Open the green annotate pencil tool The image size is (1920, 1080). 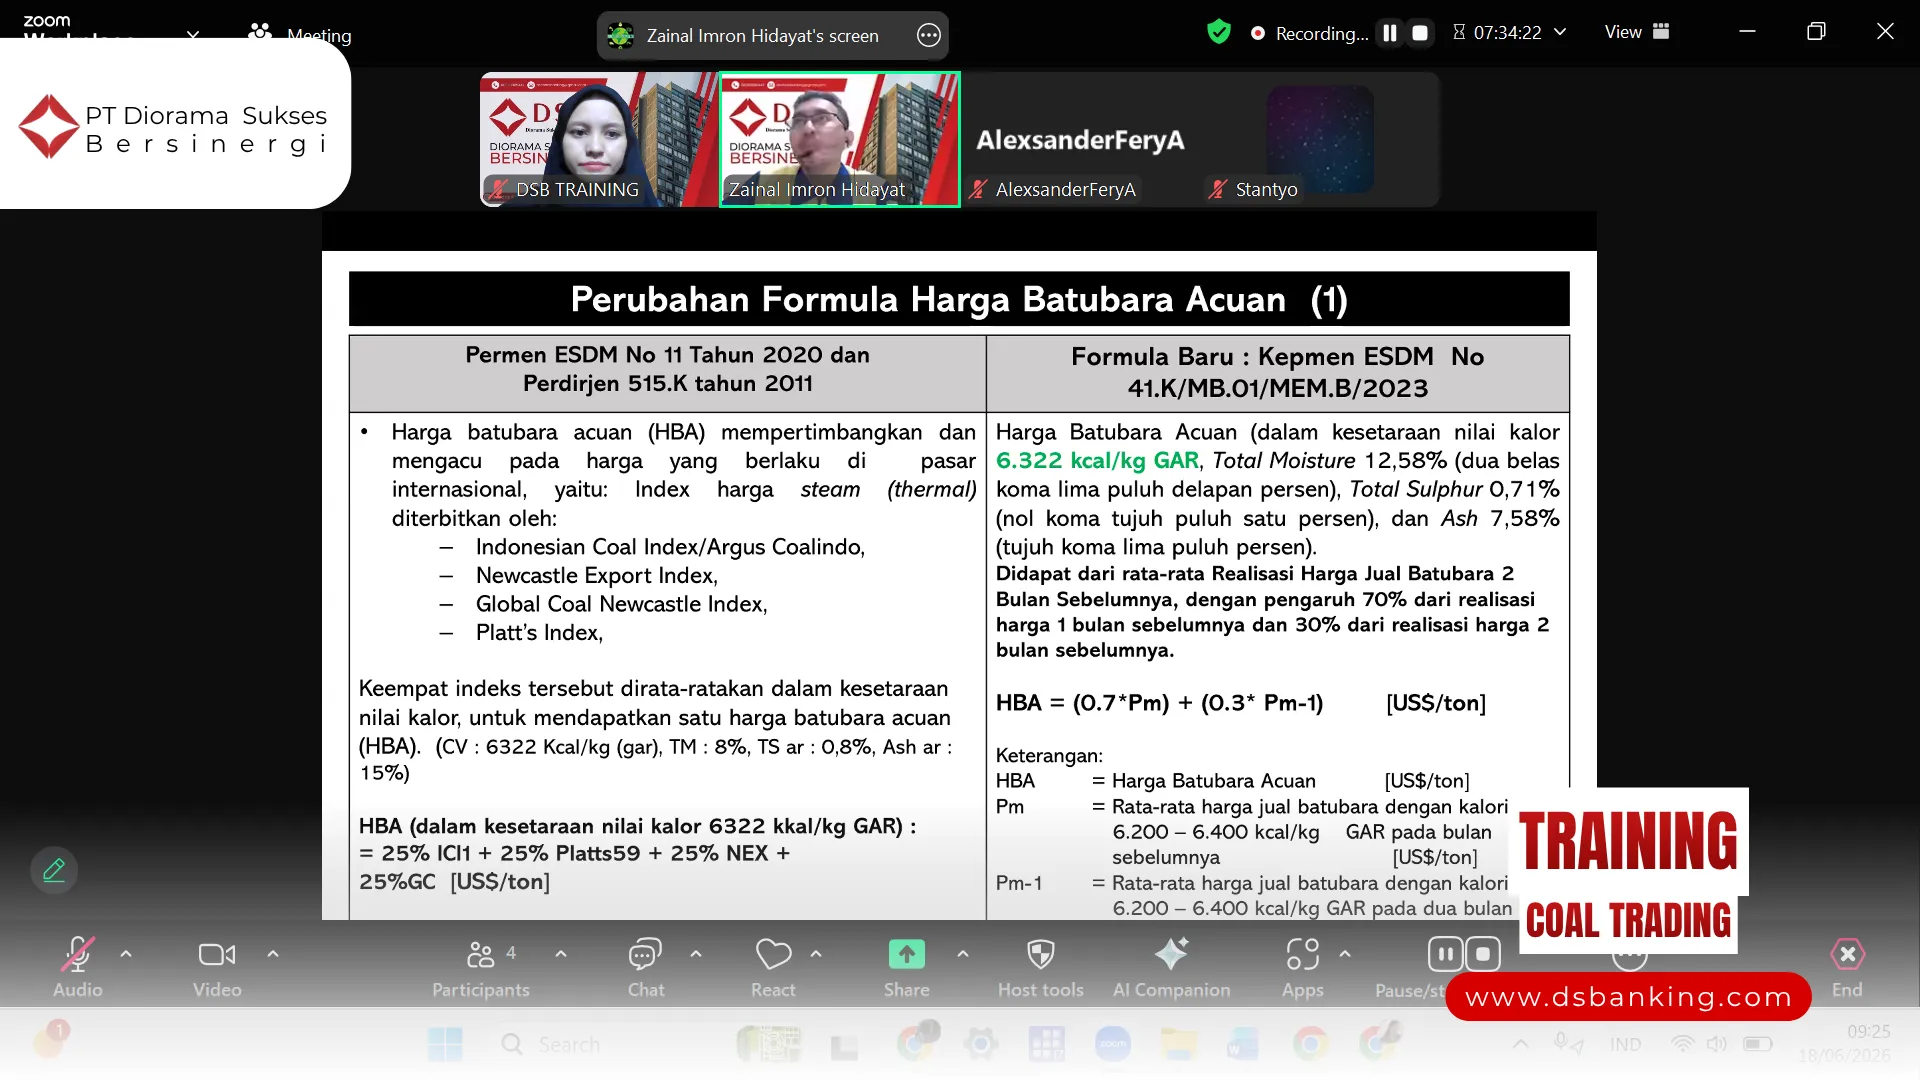[x=54, y=870]
